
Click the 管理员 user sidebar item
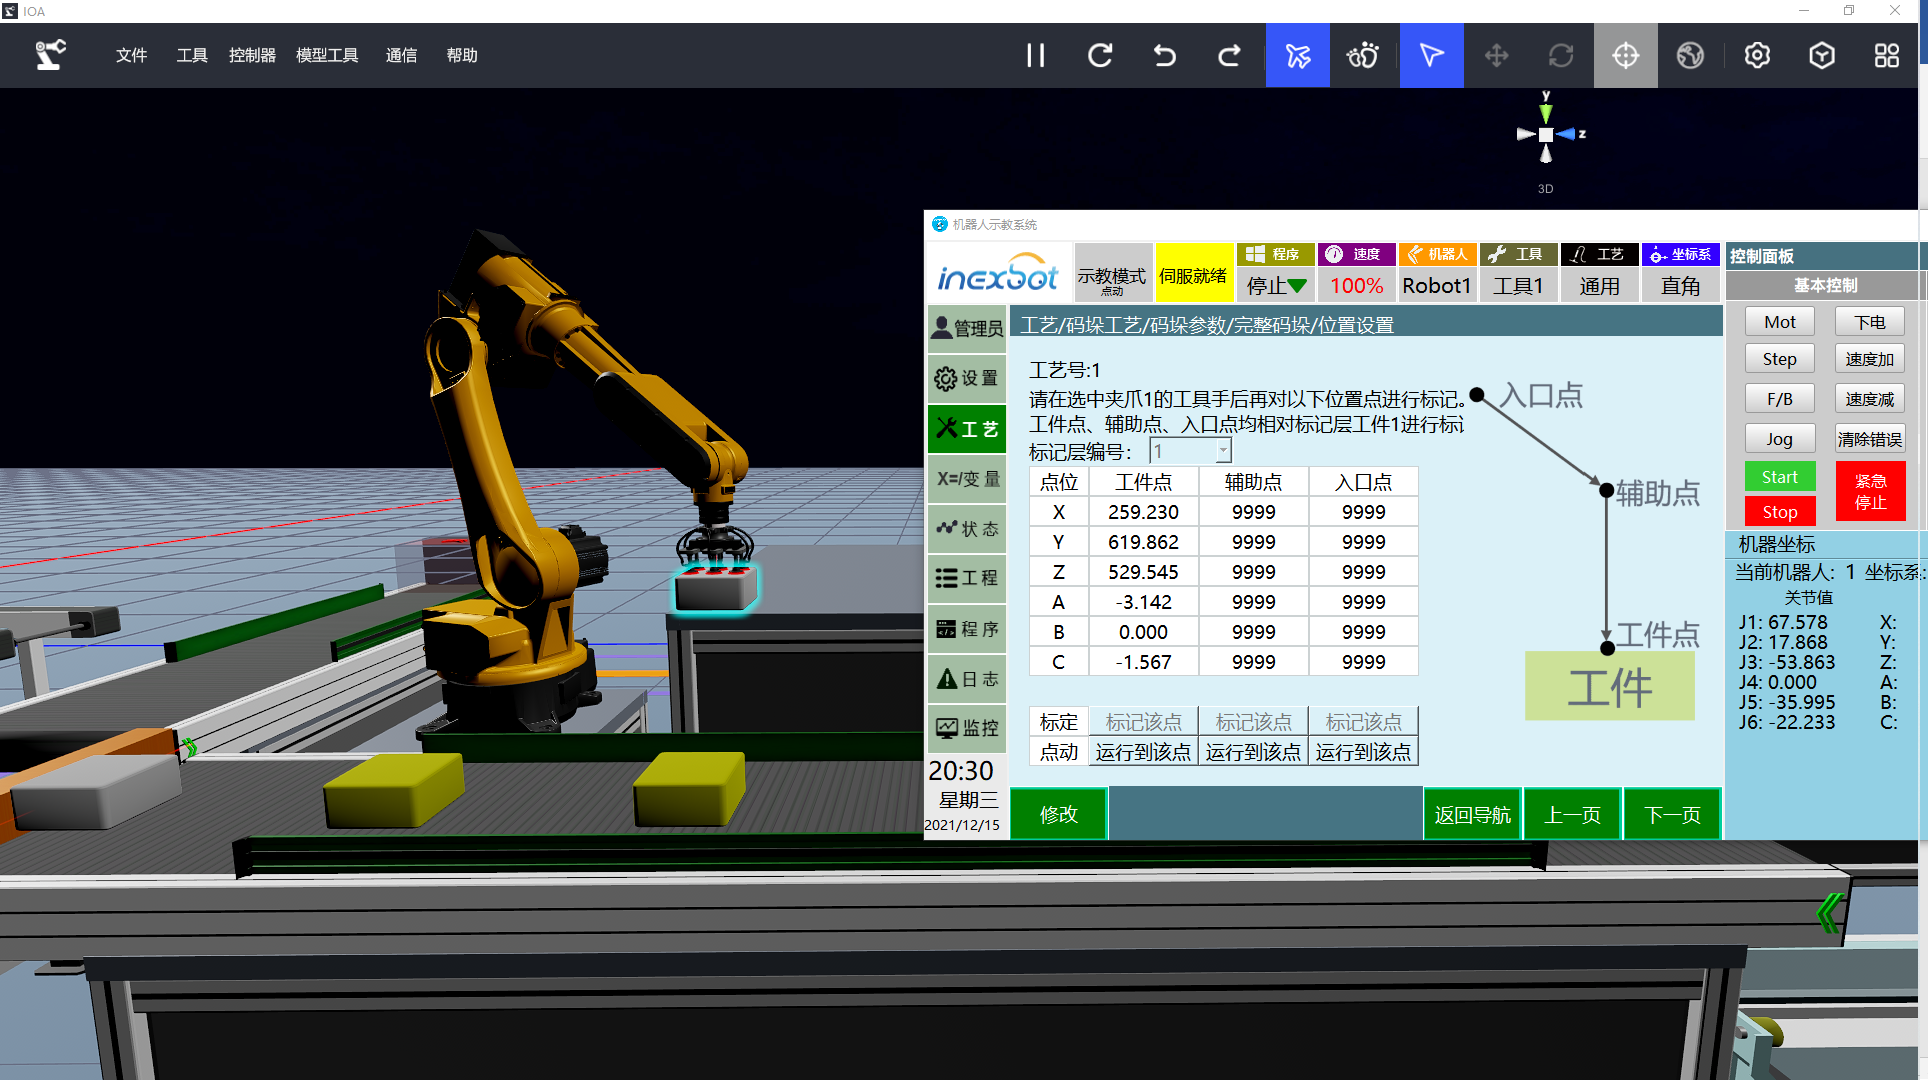coord(966,328)
